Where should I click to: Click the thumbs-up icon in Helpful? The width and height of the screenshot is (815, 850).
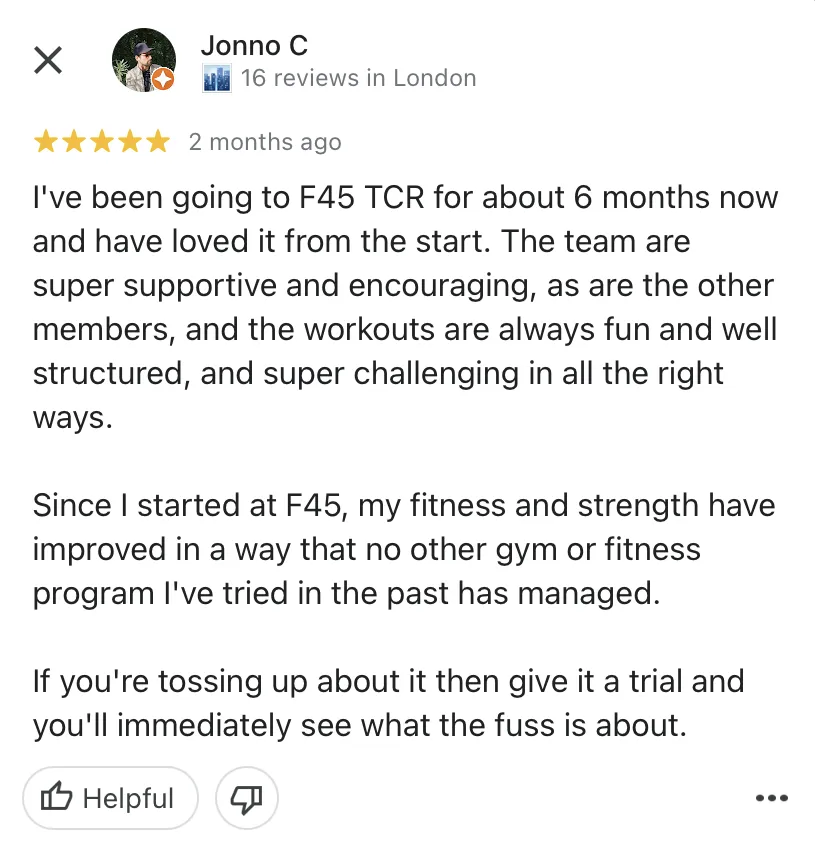57,798
